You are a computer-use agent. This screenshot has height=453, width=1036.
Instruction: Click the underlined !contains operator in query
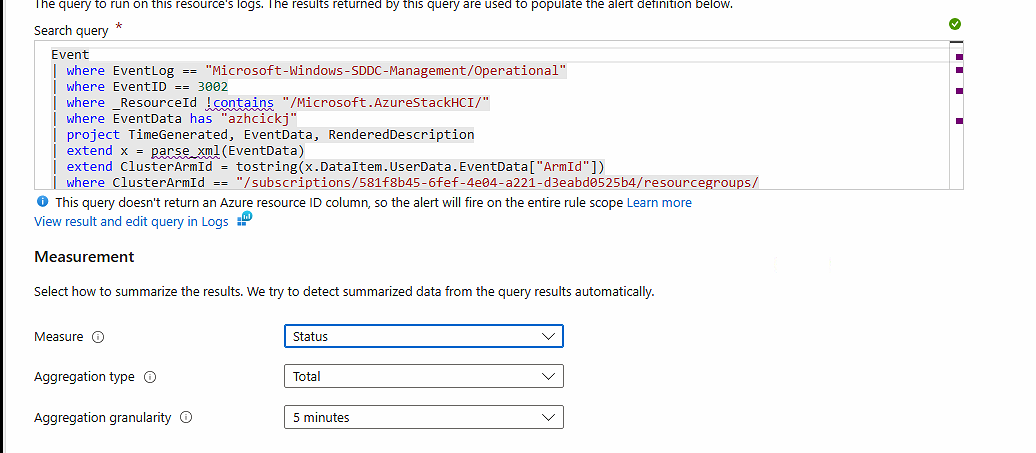pos(238,103)
